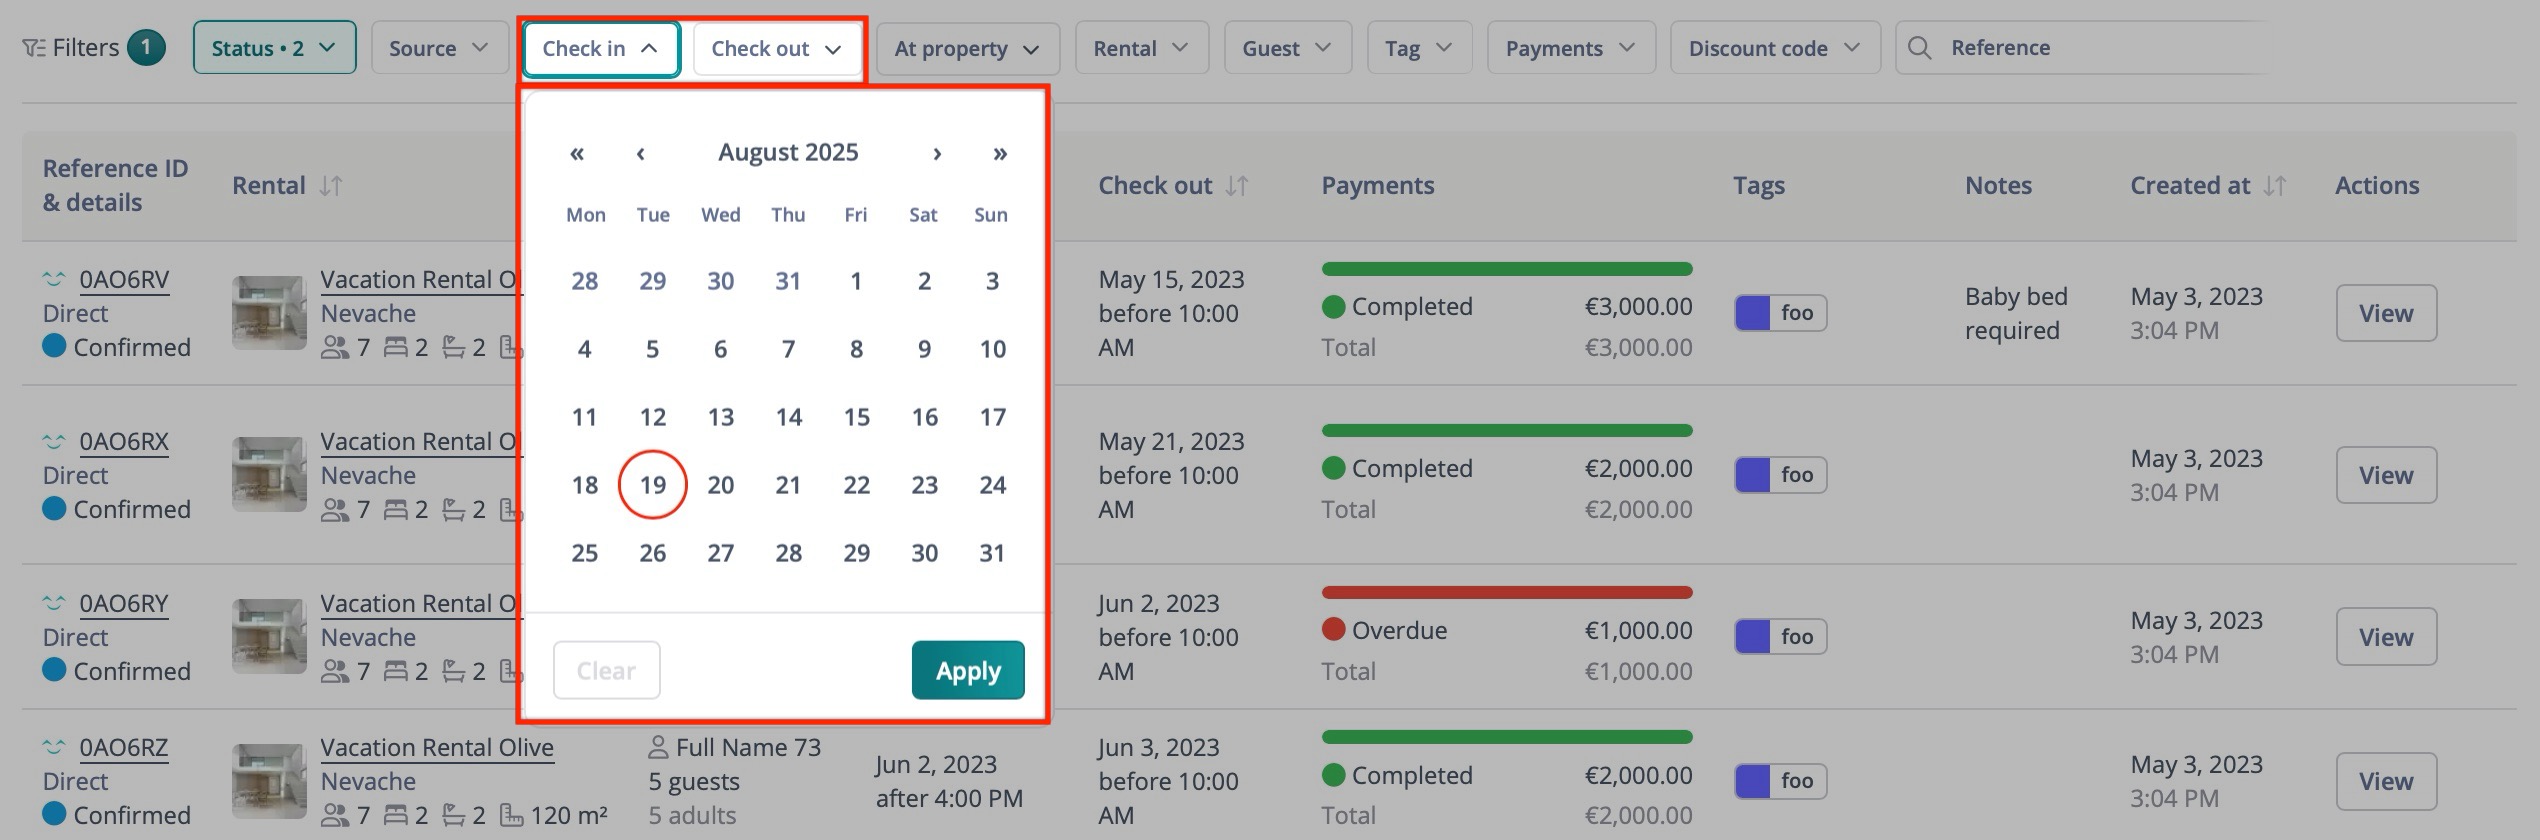This screenshot has height=840, width=2540.
Task: Click the direct booking icon beside 0AO6RZ
Action: pyautogui.click(x=54, y=747)
